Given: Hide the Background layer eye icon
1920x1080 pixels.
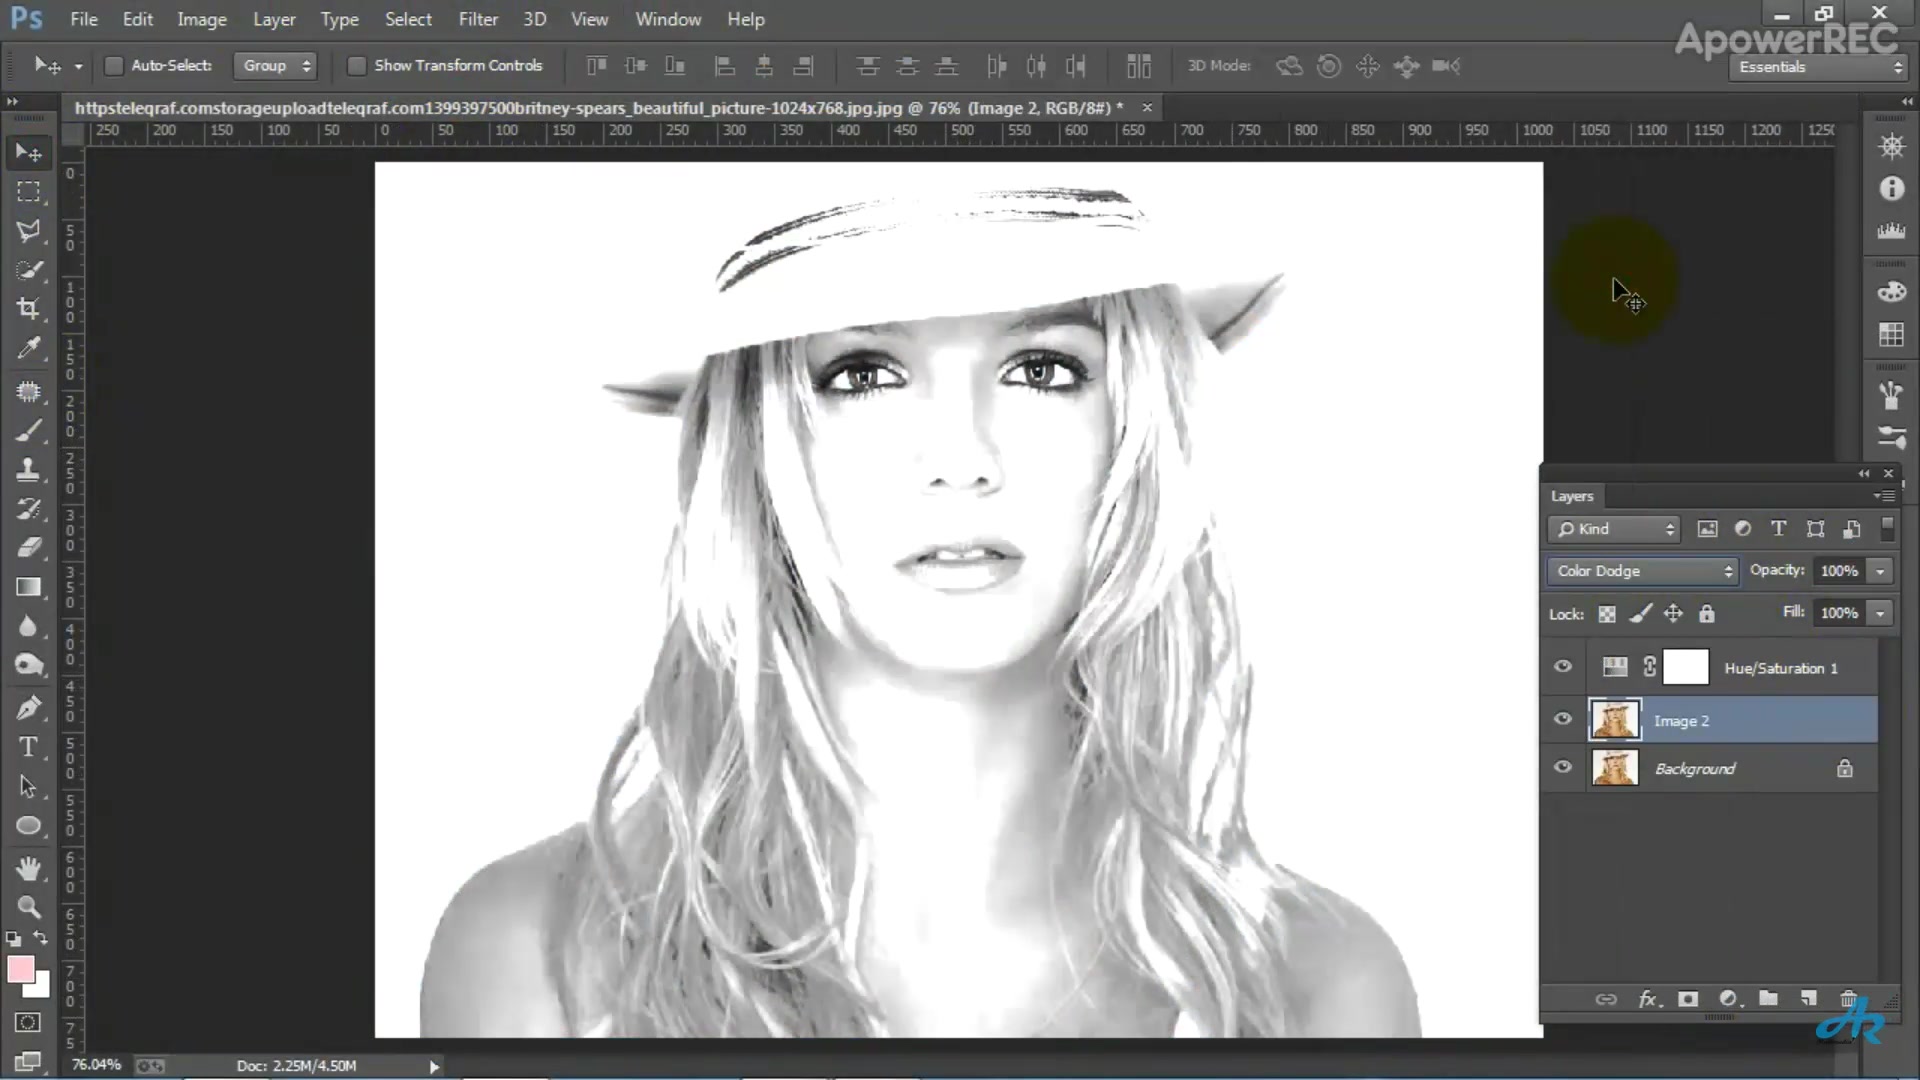Looking at the screenshot, I should pyautogui.click(x=1563, y=768).
